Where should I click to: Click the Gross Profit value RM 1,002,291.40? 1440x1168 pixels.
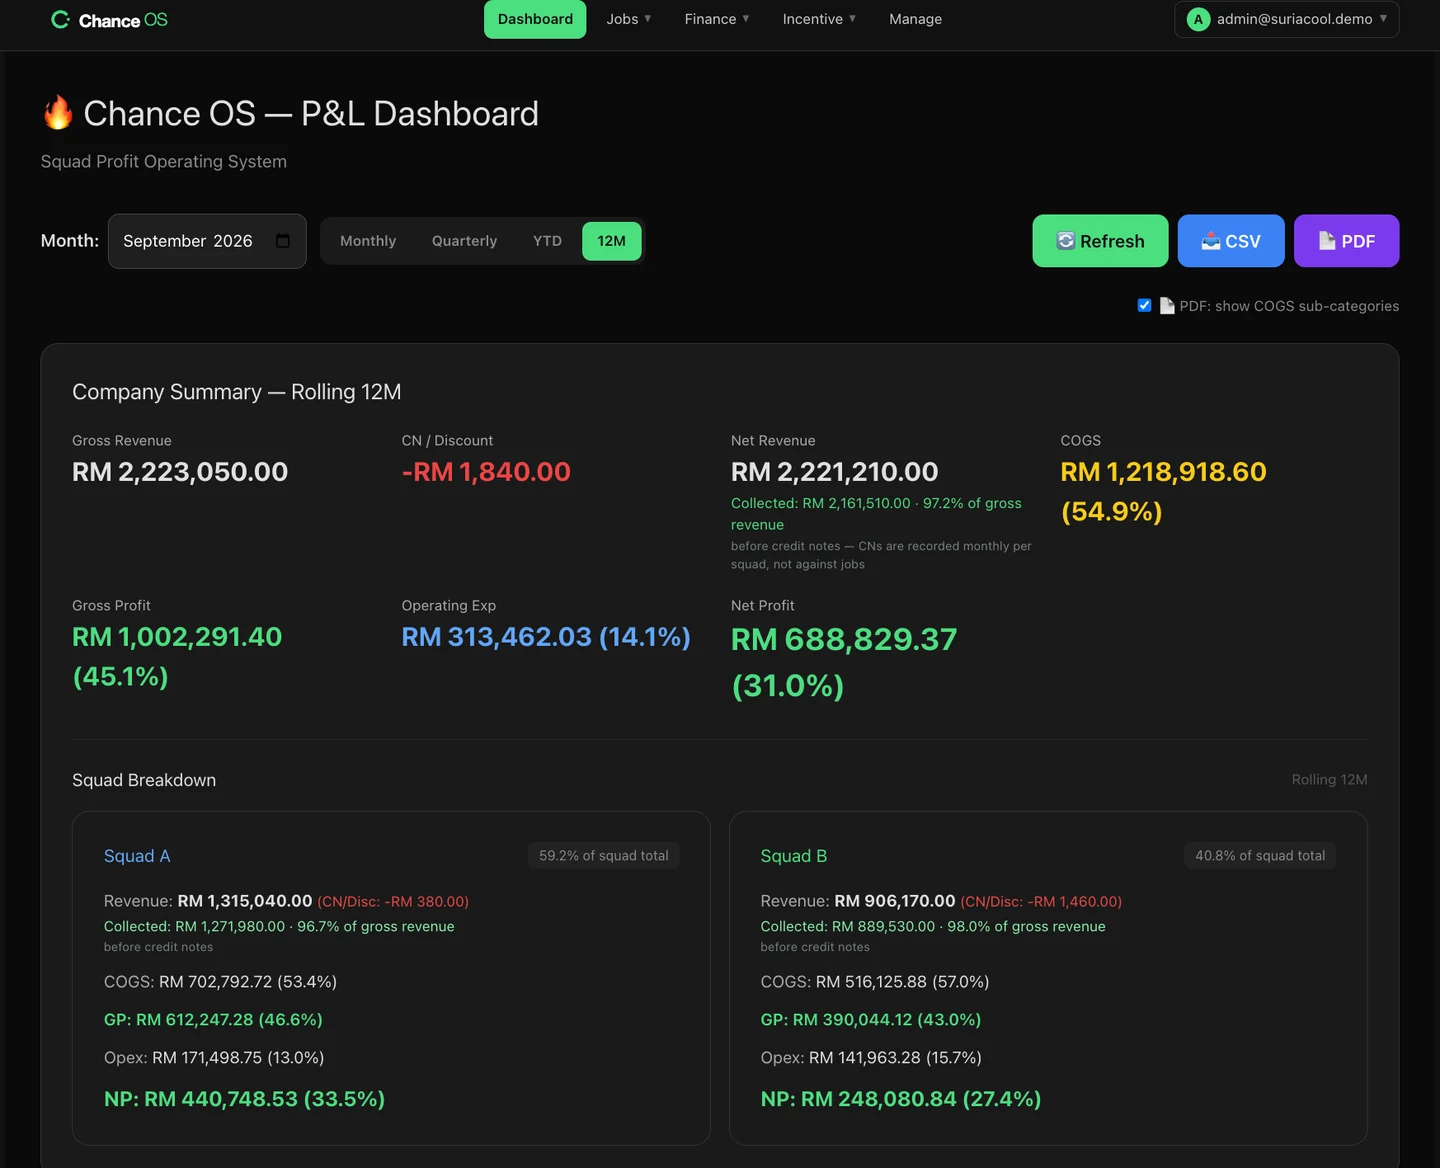[x=177, y=656]
